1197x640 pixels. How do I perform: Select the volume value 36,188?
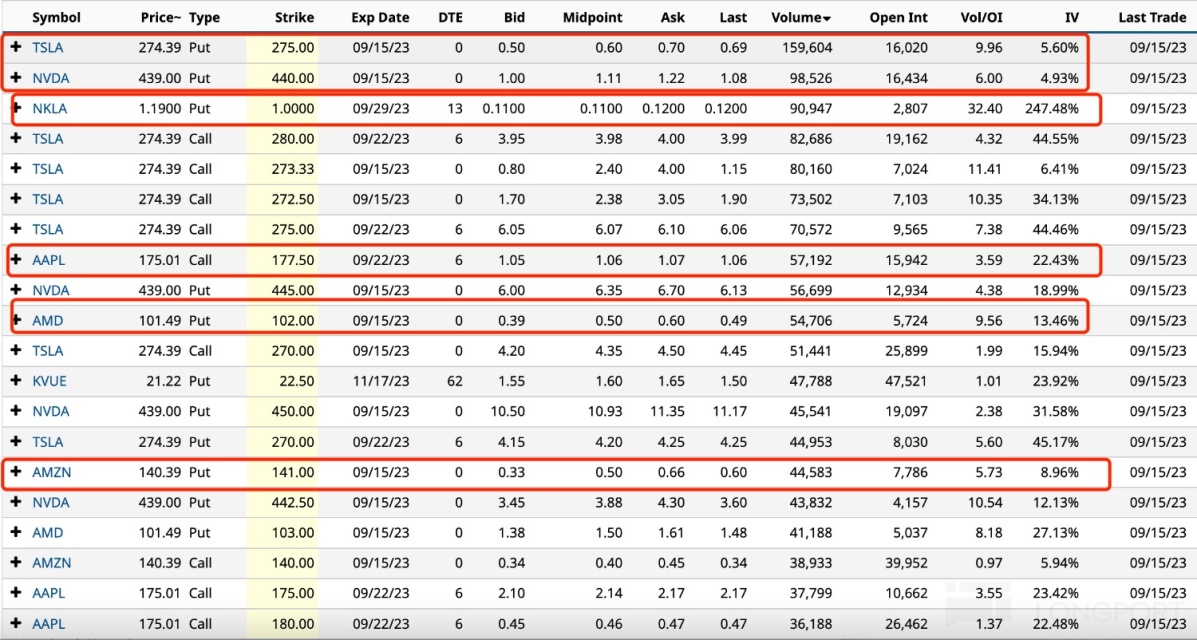[811, 623]
